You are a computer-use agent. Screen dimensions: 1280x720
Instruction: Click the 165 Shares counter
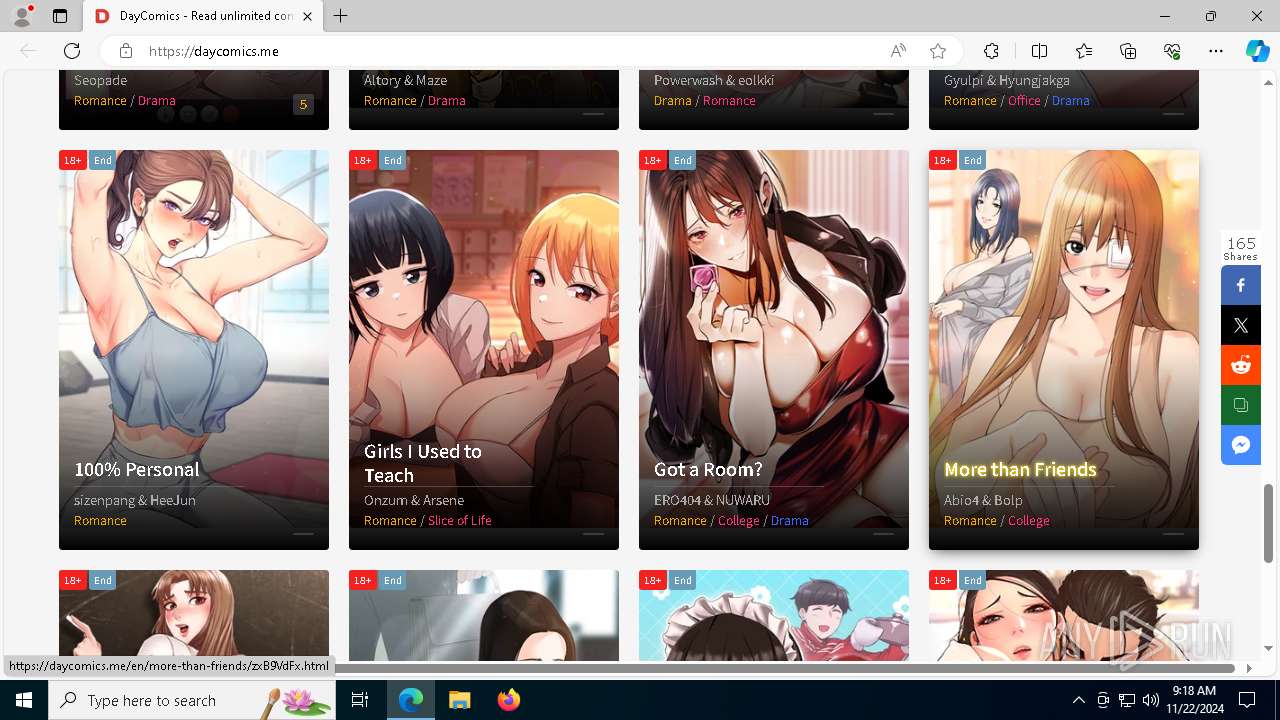(1241, 248)
